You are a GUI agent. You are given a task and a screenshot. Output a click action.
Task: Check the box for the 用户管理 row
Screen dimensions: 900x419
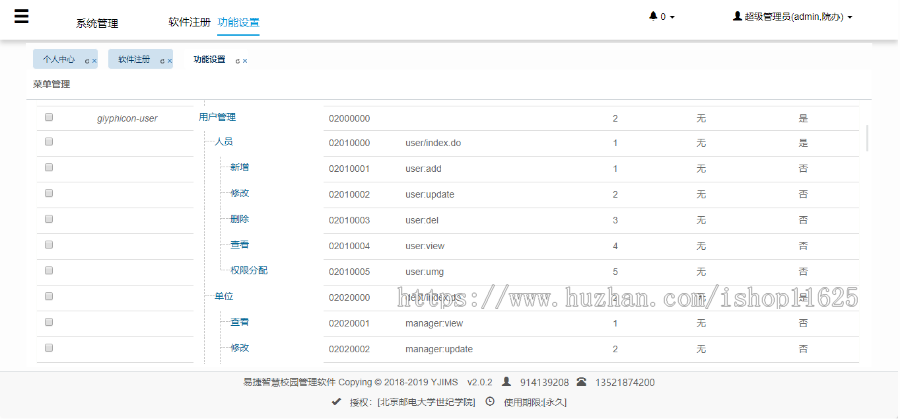(49, 117)
